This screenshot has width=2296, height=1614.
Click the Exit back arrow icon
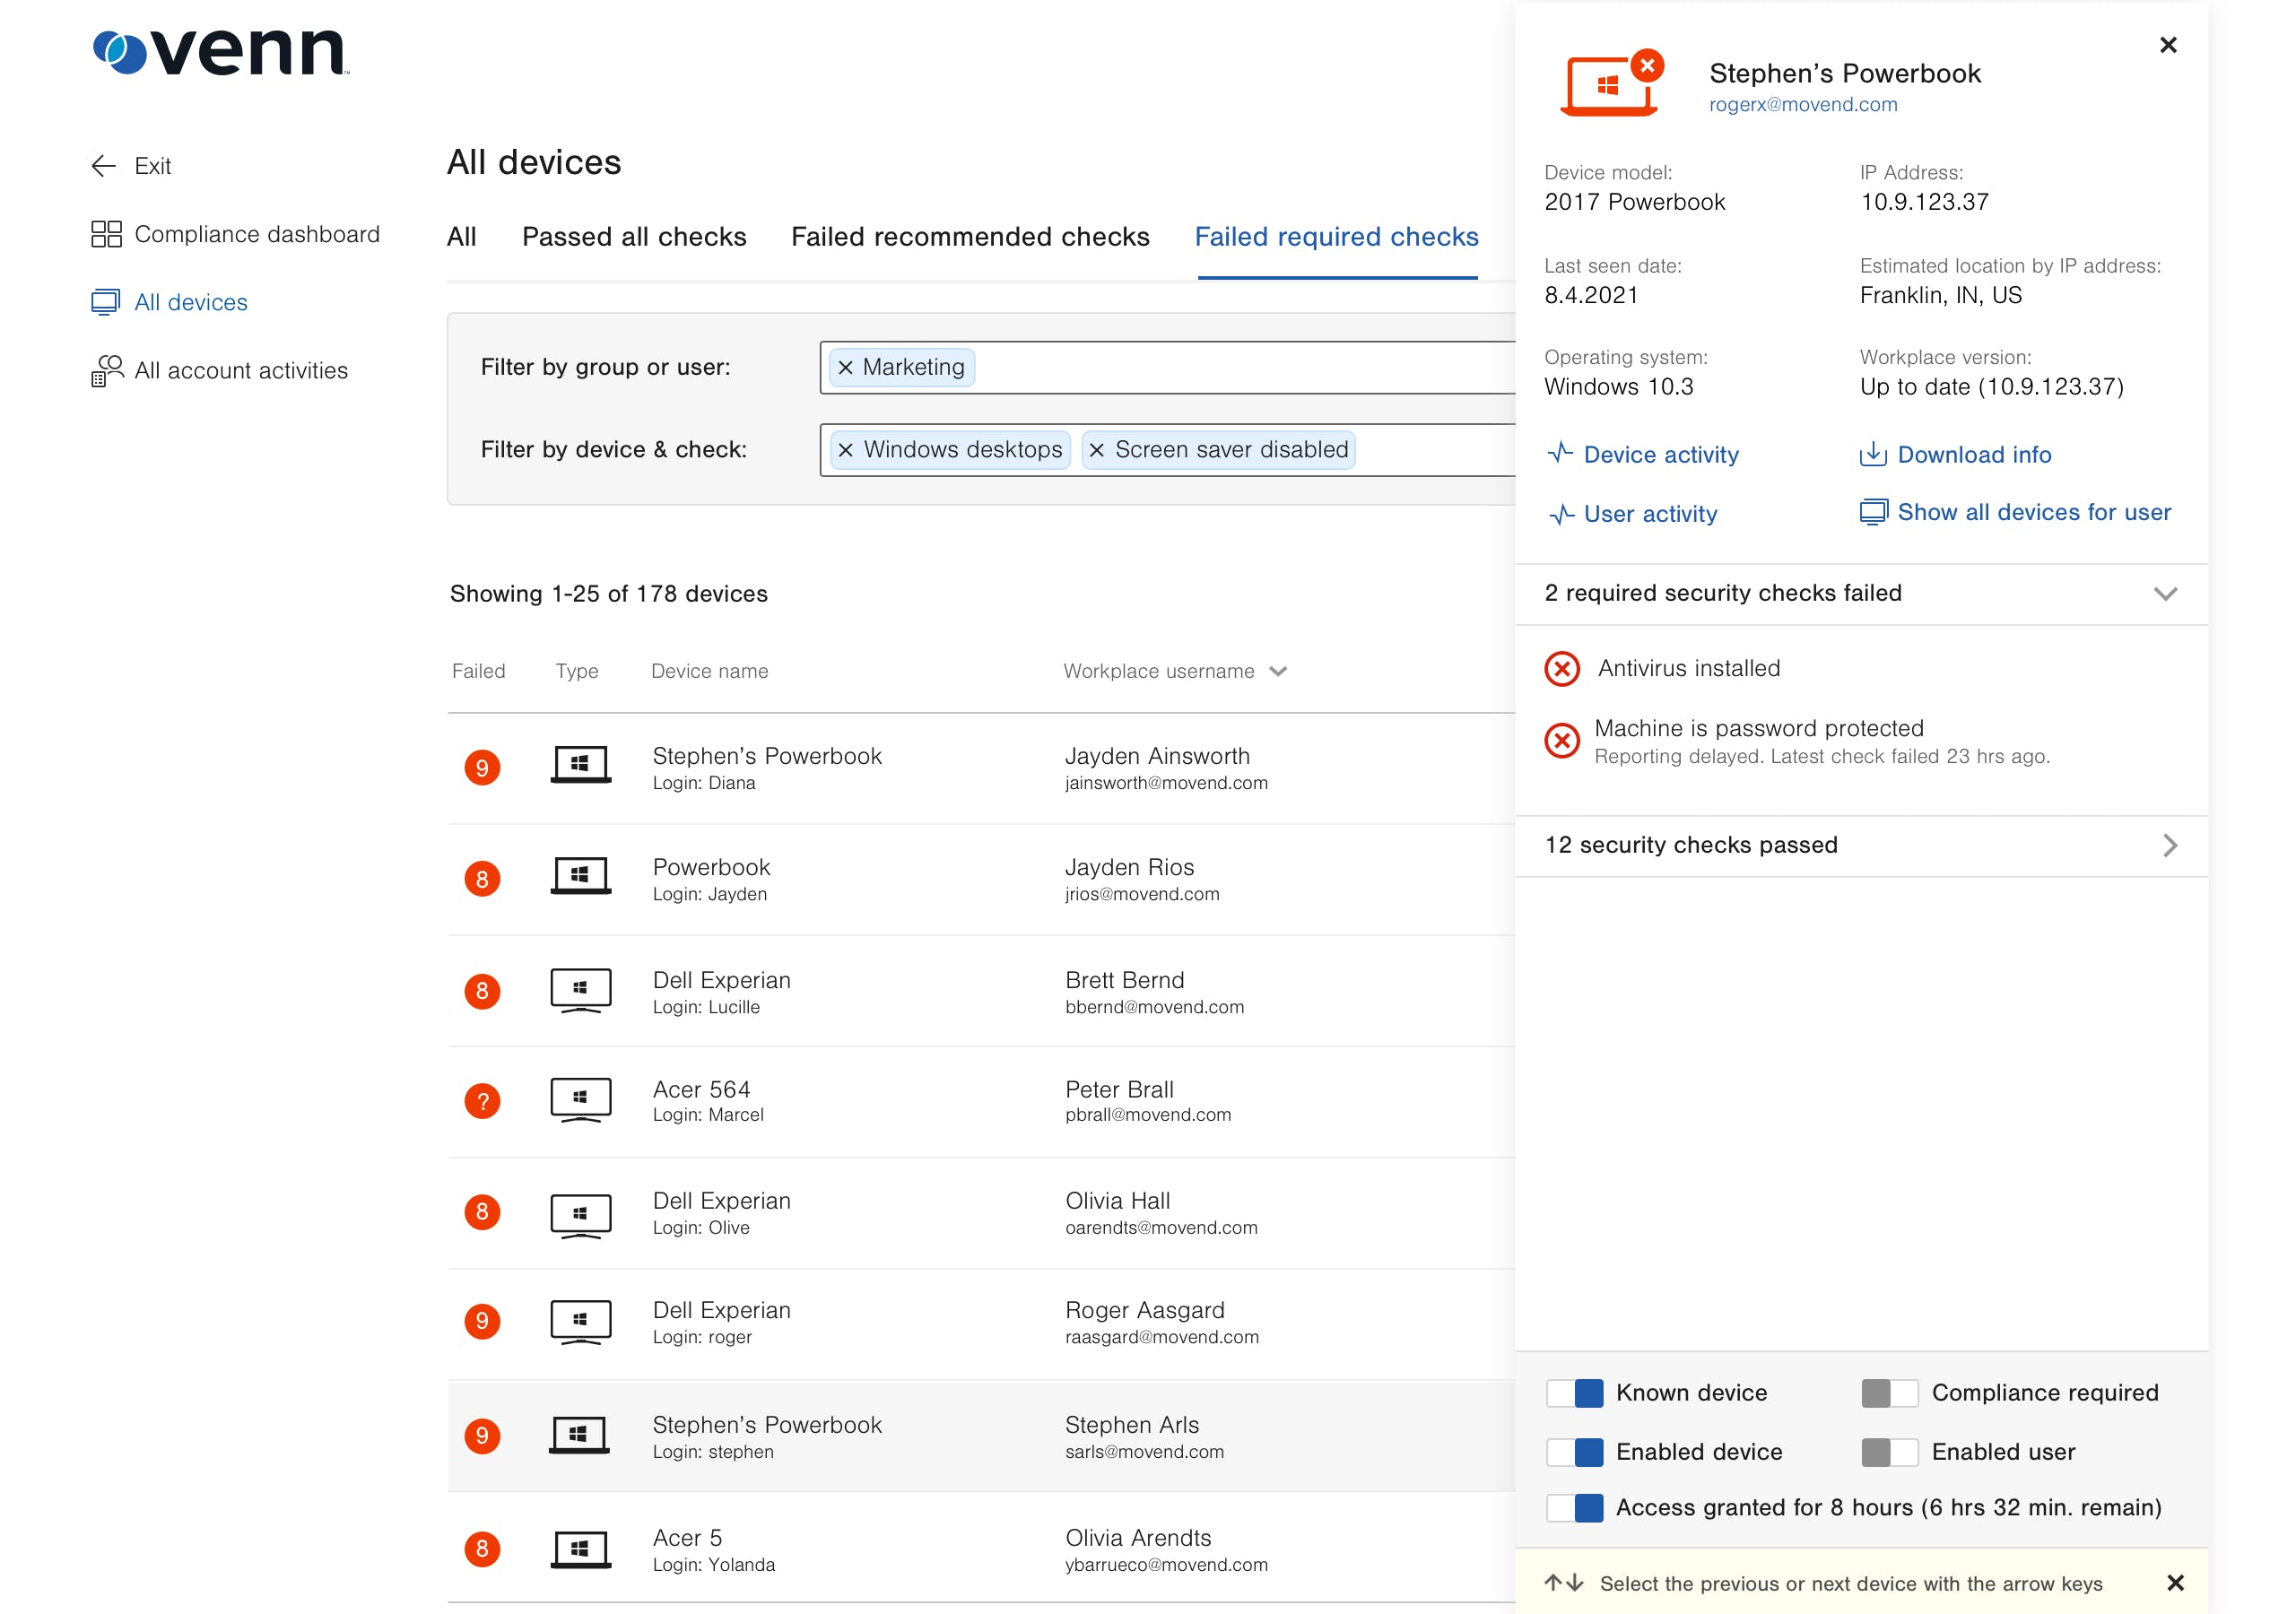pos(104,166)
